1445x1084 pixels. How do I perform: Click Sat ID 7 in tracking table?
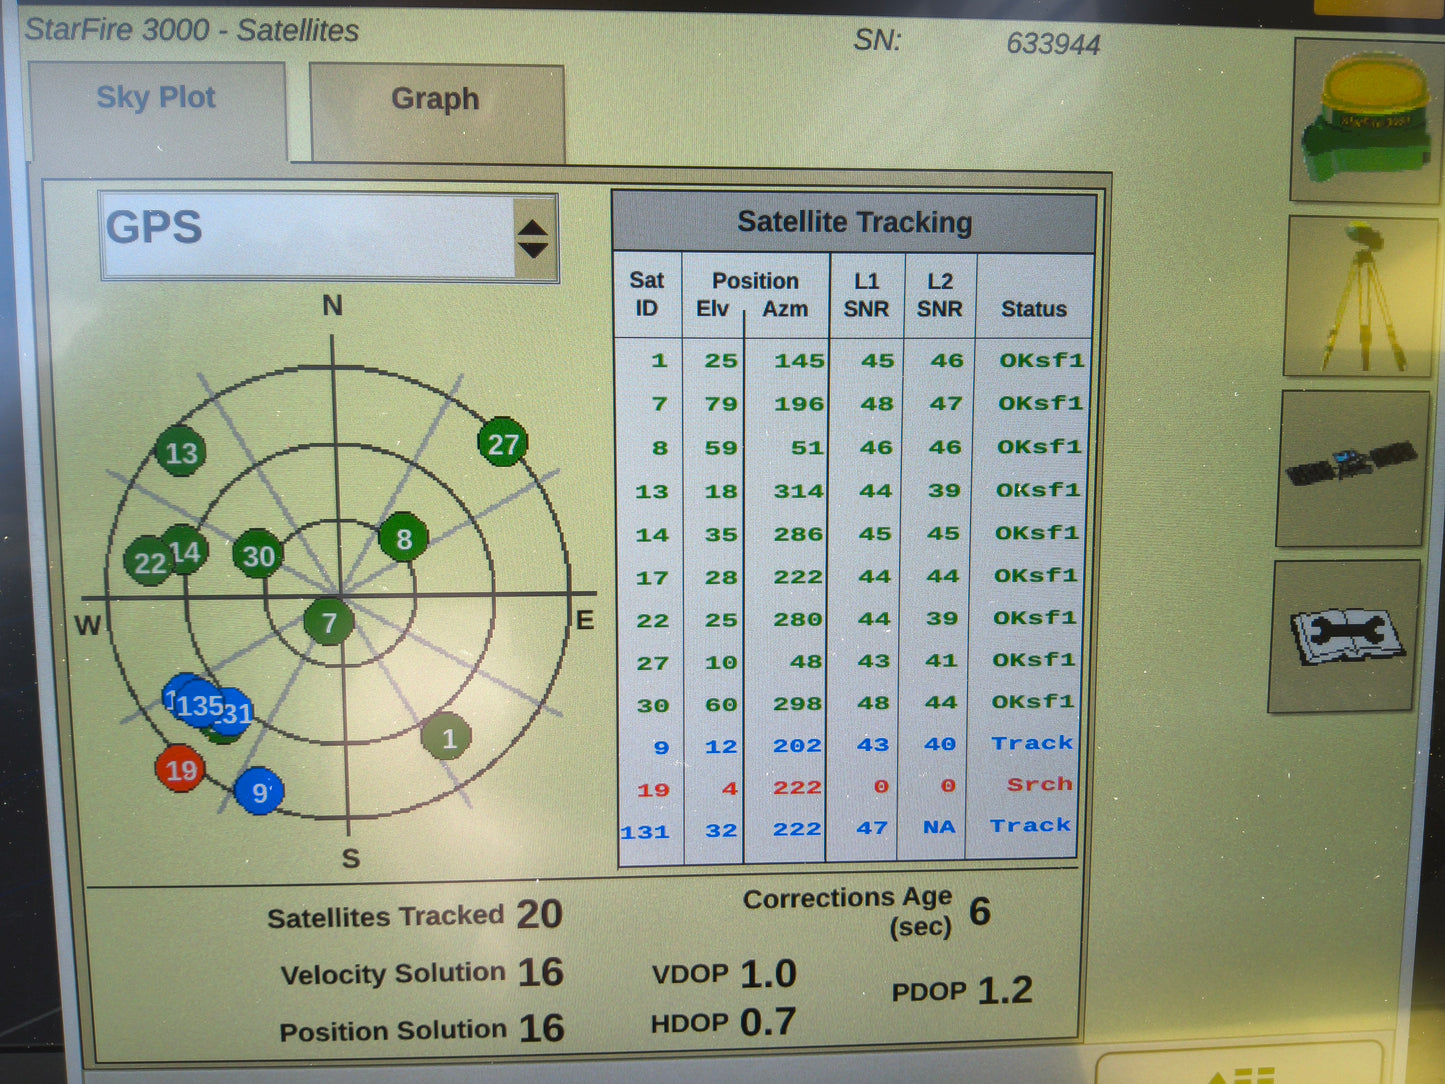click(659, 404)
